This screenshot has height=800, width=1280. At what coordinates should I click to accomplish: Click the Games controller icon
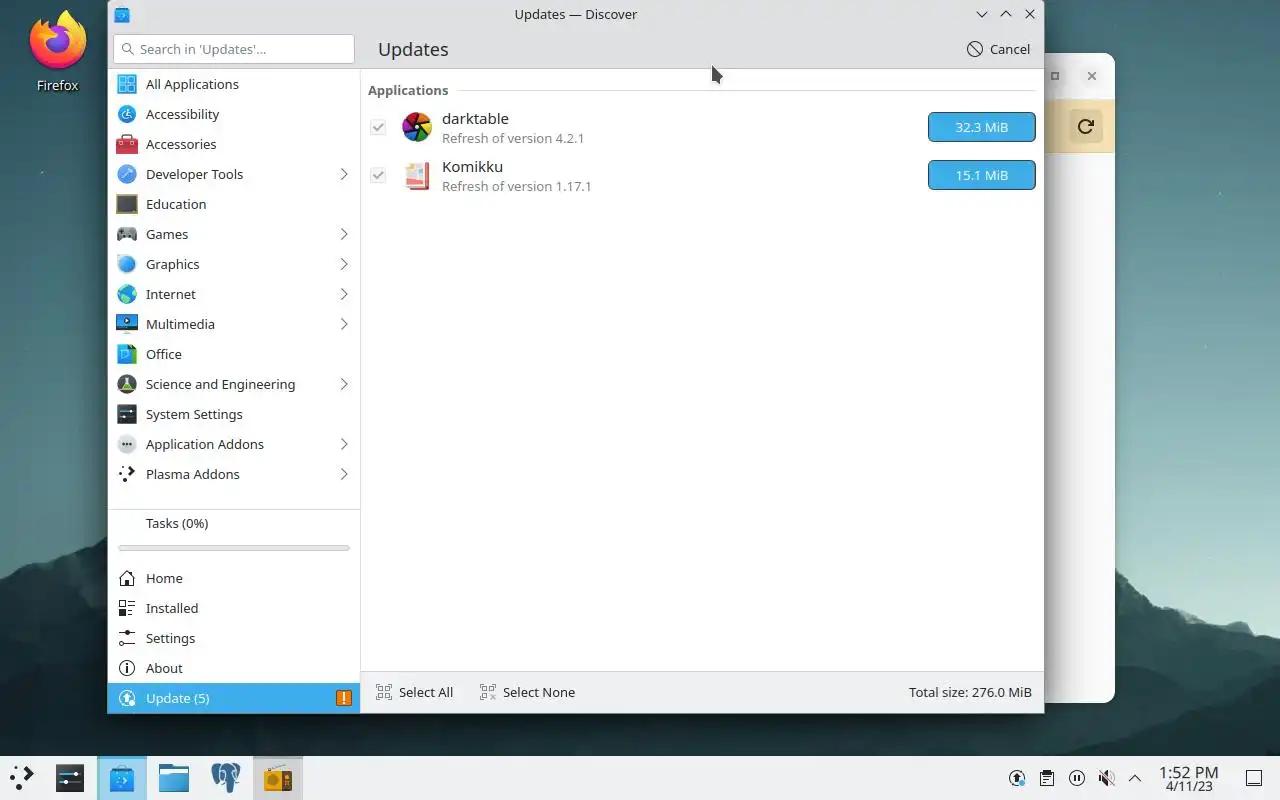coord(127,234)
